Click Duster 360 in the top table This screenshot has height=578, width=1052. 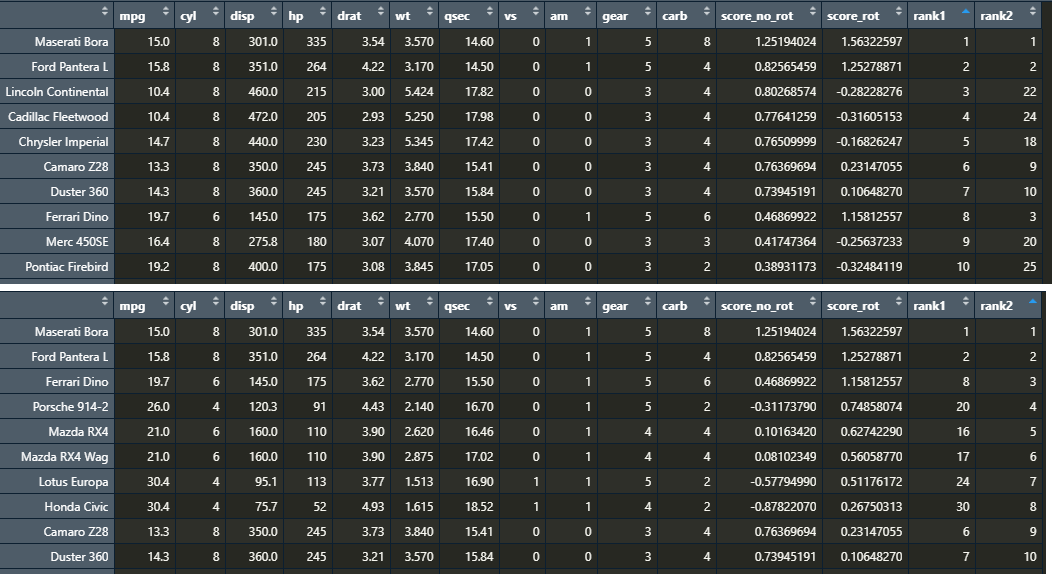79,192
